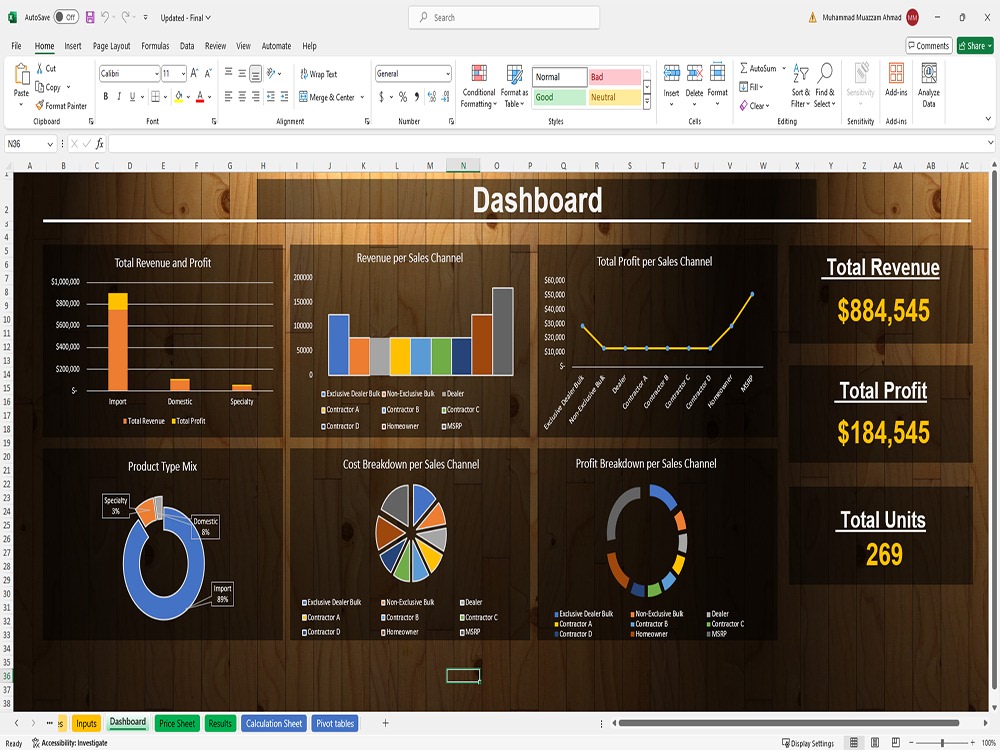Click the horizontal scrollbar at bottom
The height and width of the screenshot is (750, 1000).
tap(789, 723)
